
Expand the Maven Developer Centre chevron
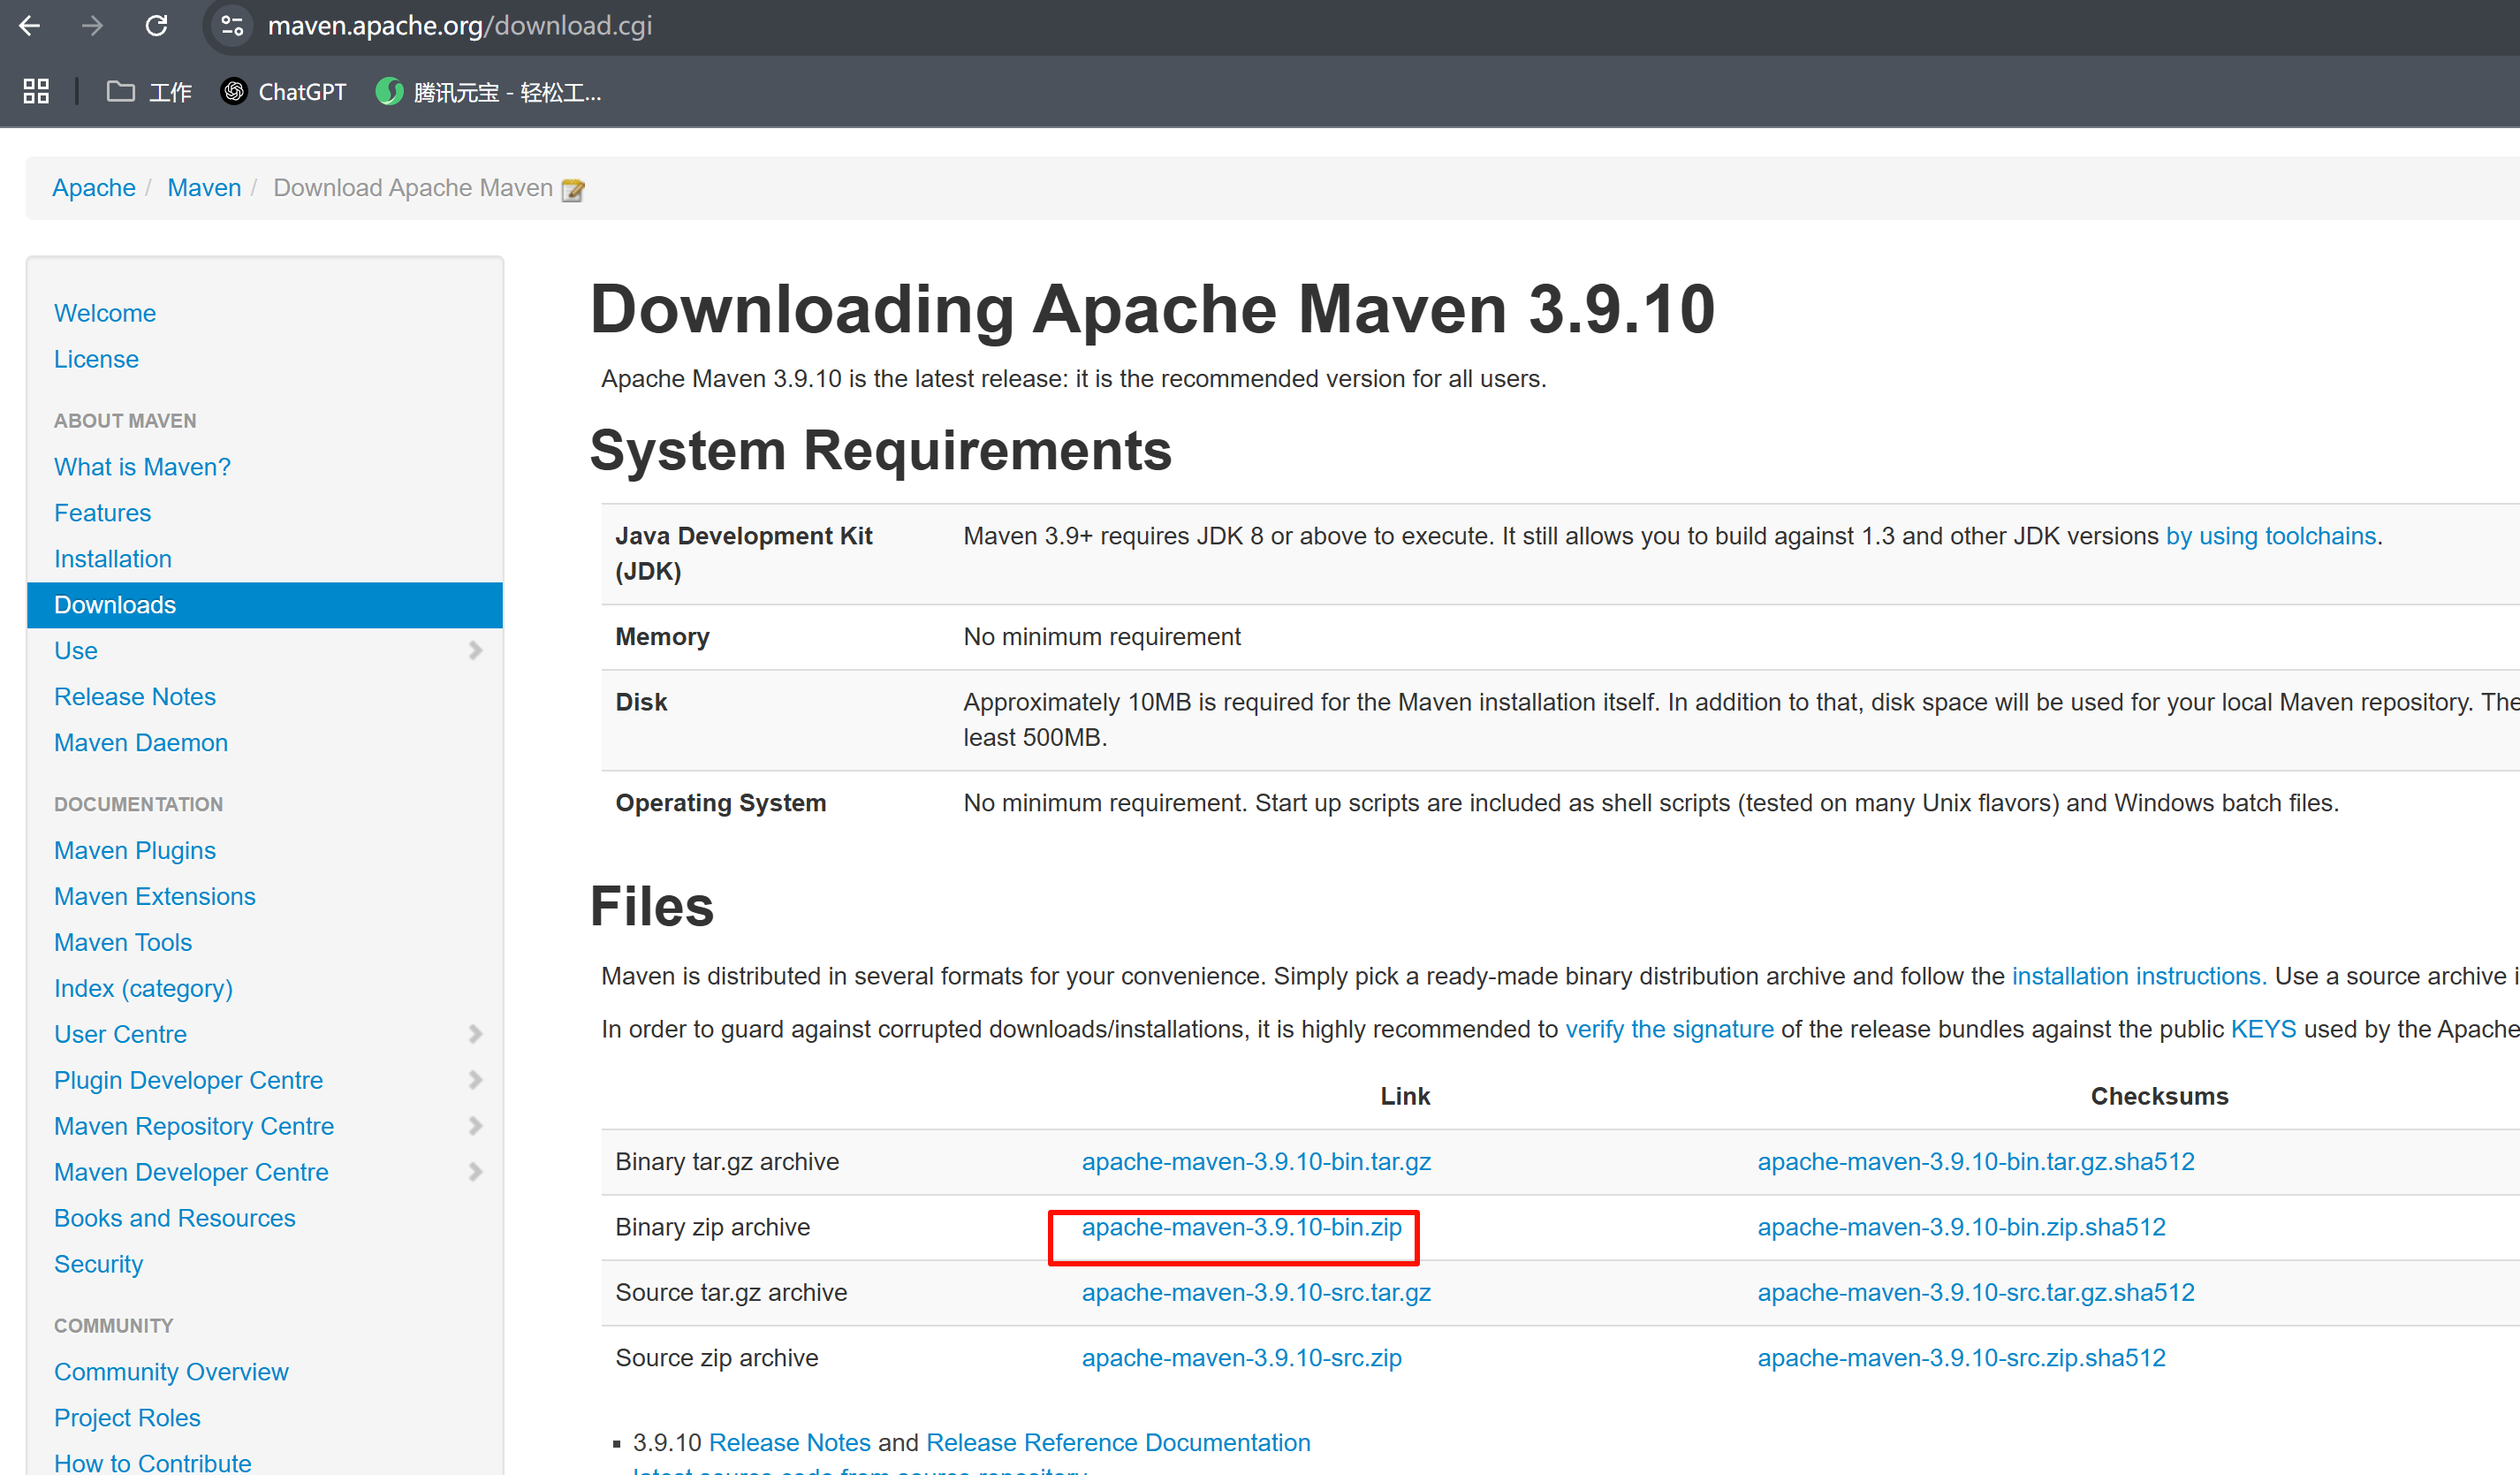pos(475,1172)
